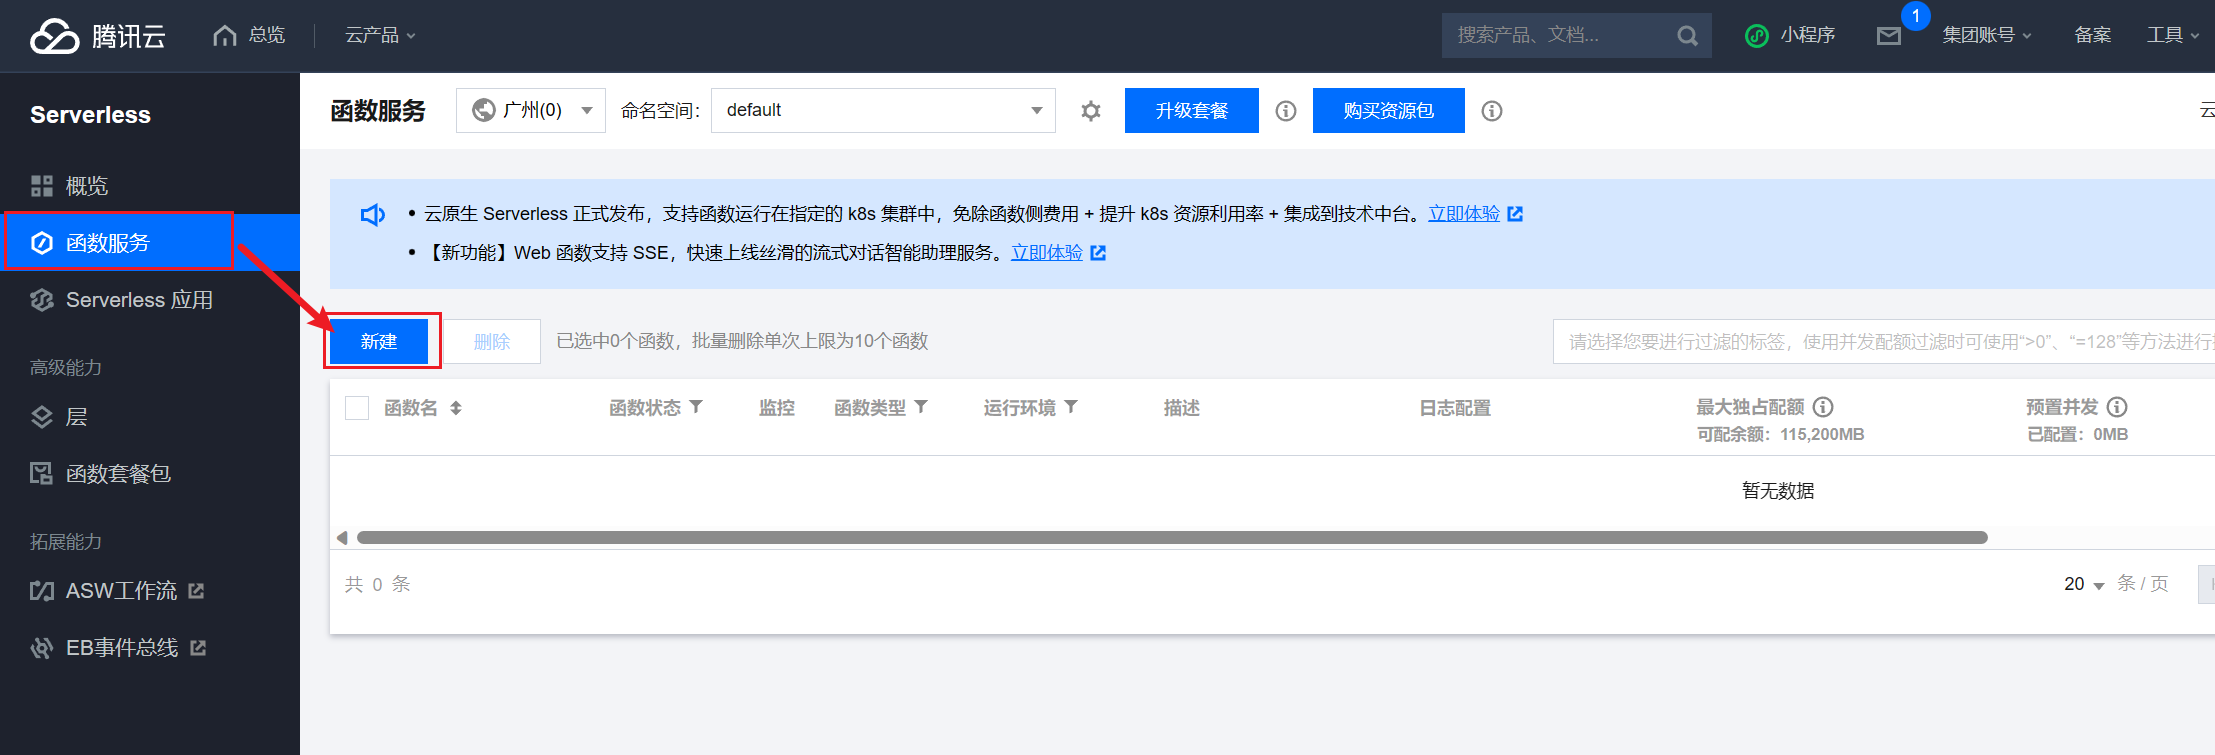
Task: Open the 广州(0) region dropdown
Action: click(x=531, y=110)
